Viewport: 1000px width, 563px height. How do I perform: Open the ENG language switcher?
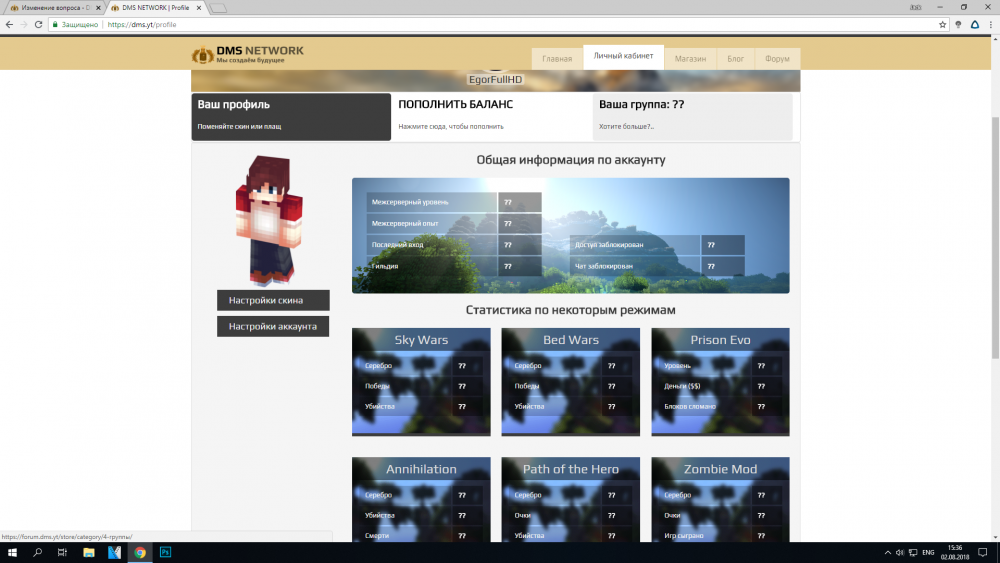coord(928,552)
